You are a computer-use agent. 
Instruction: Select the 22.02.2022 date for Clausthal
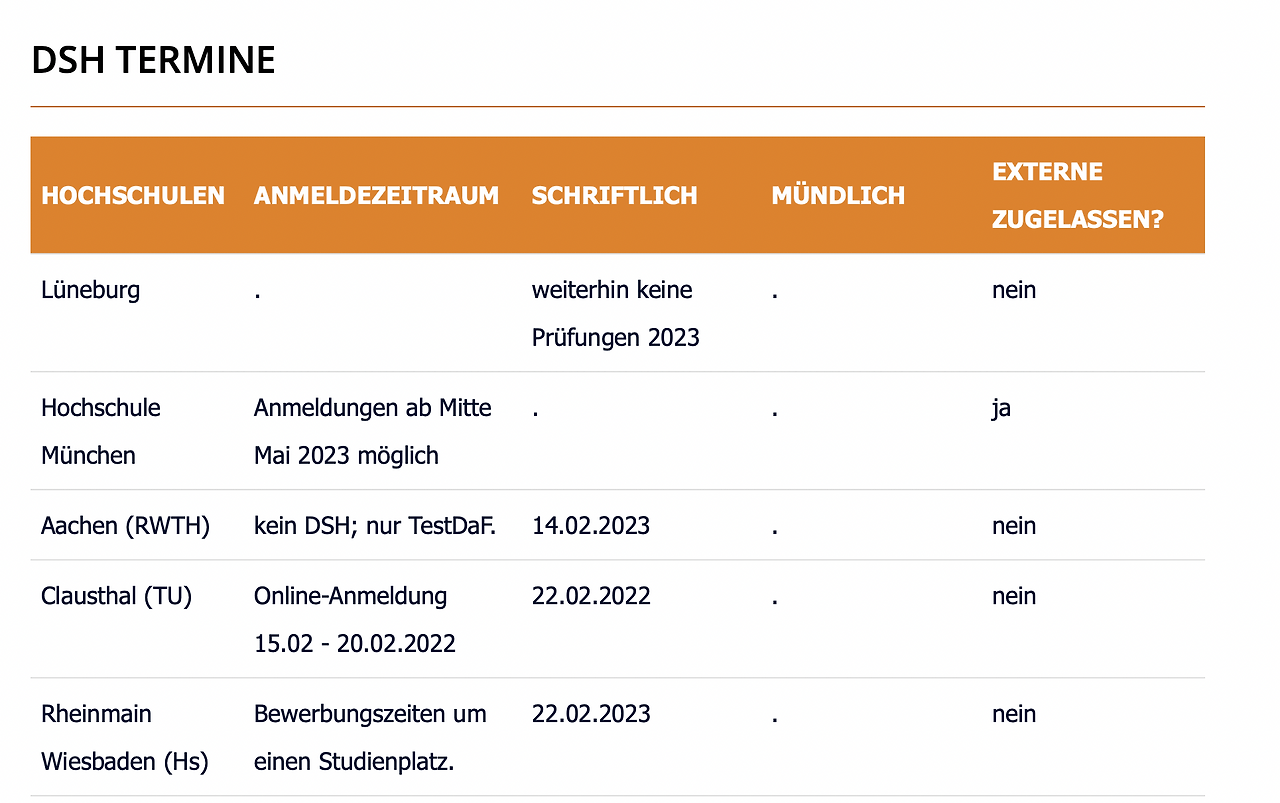(x=591, y=596)
